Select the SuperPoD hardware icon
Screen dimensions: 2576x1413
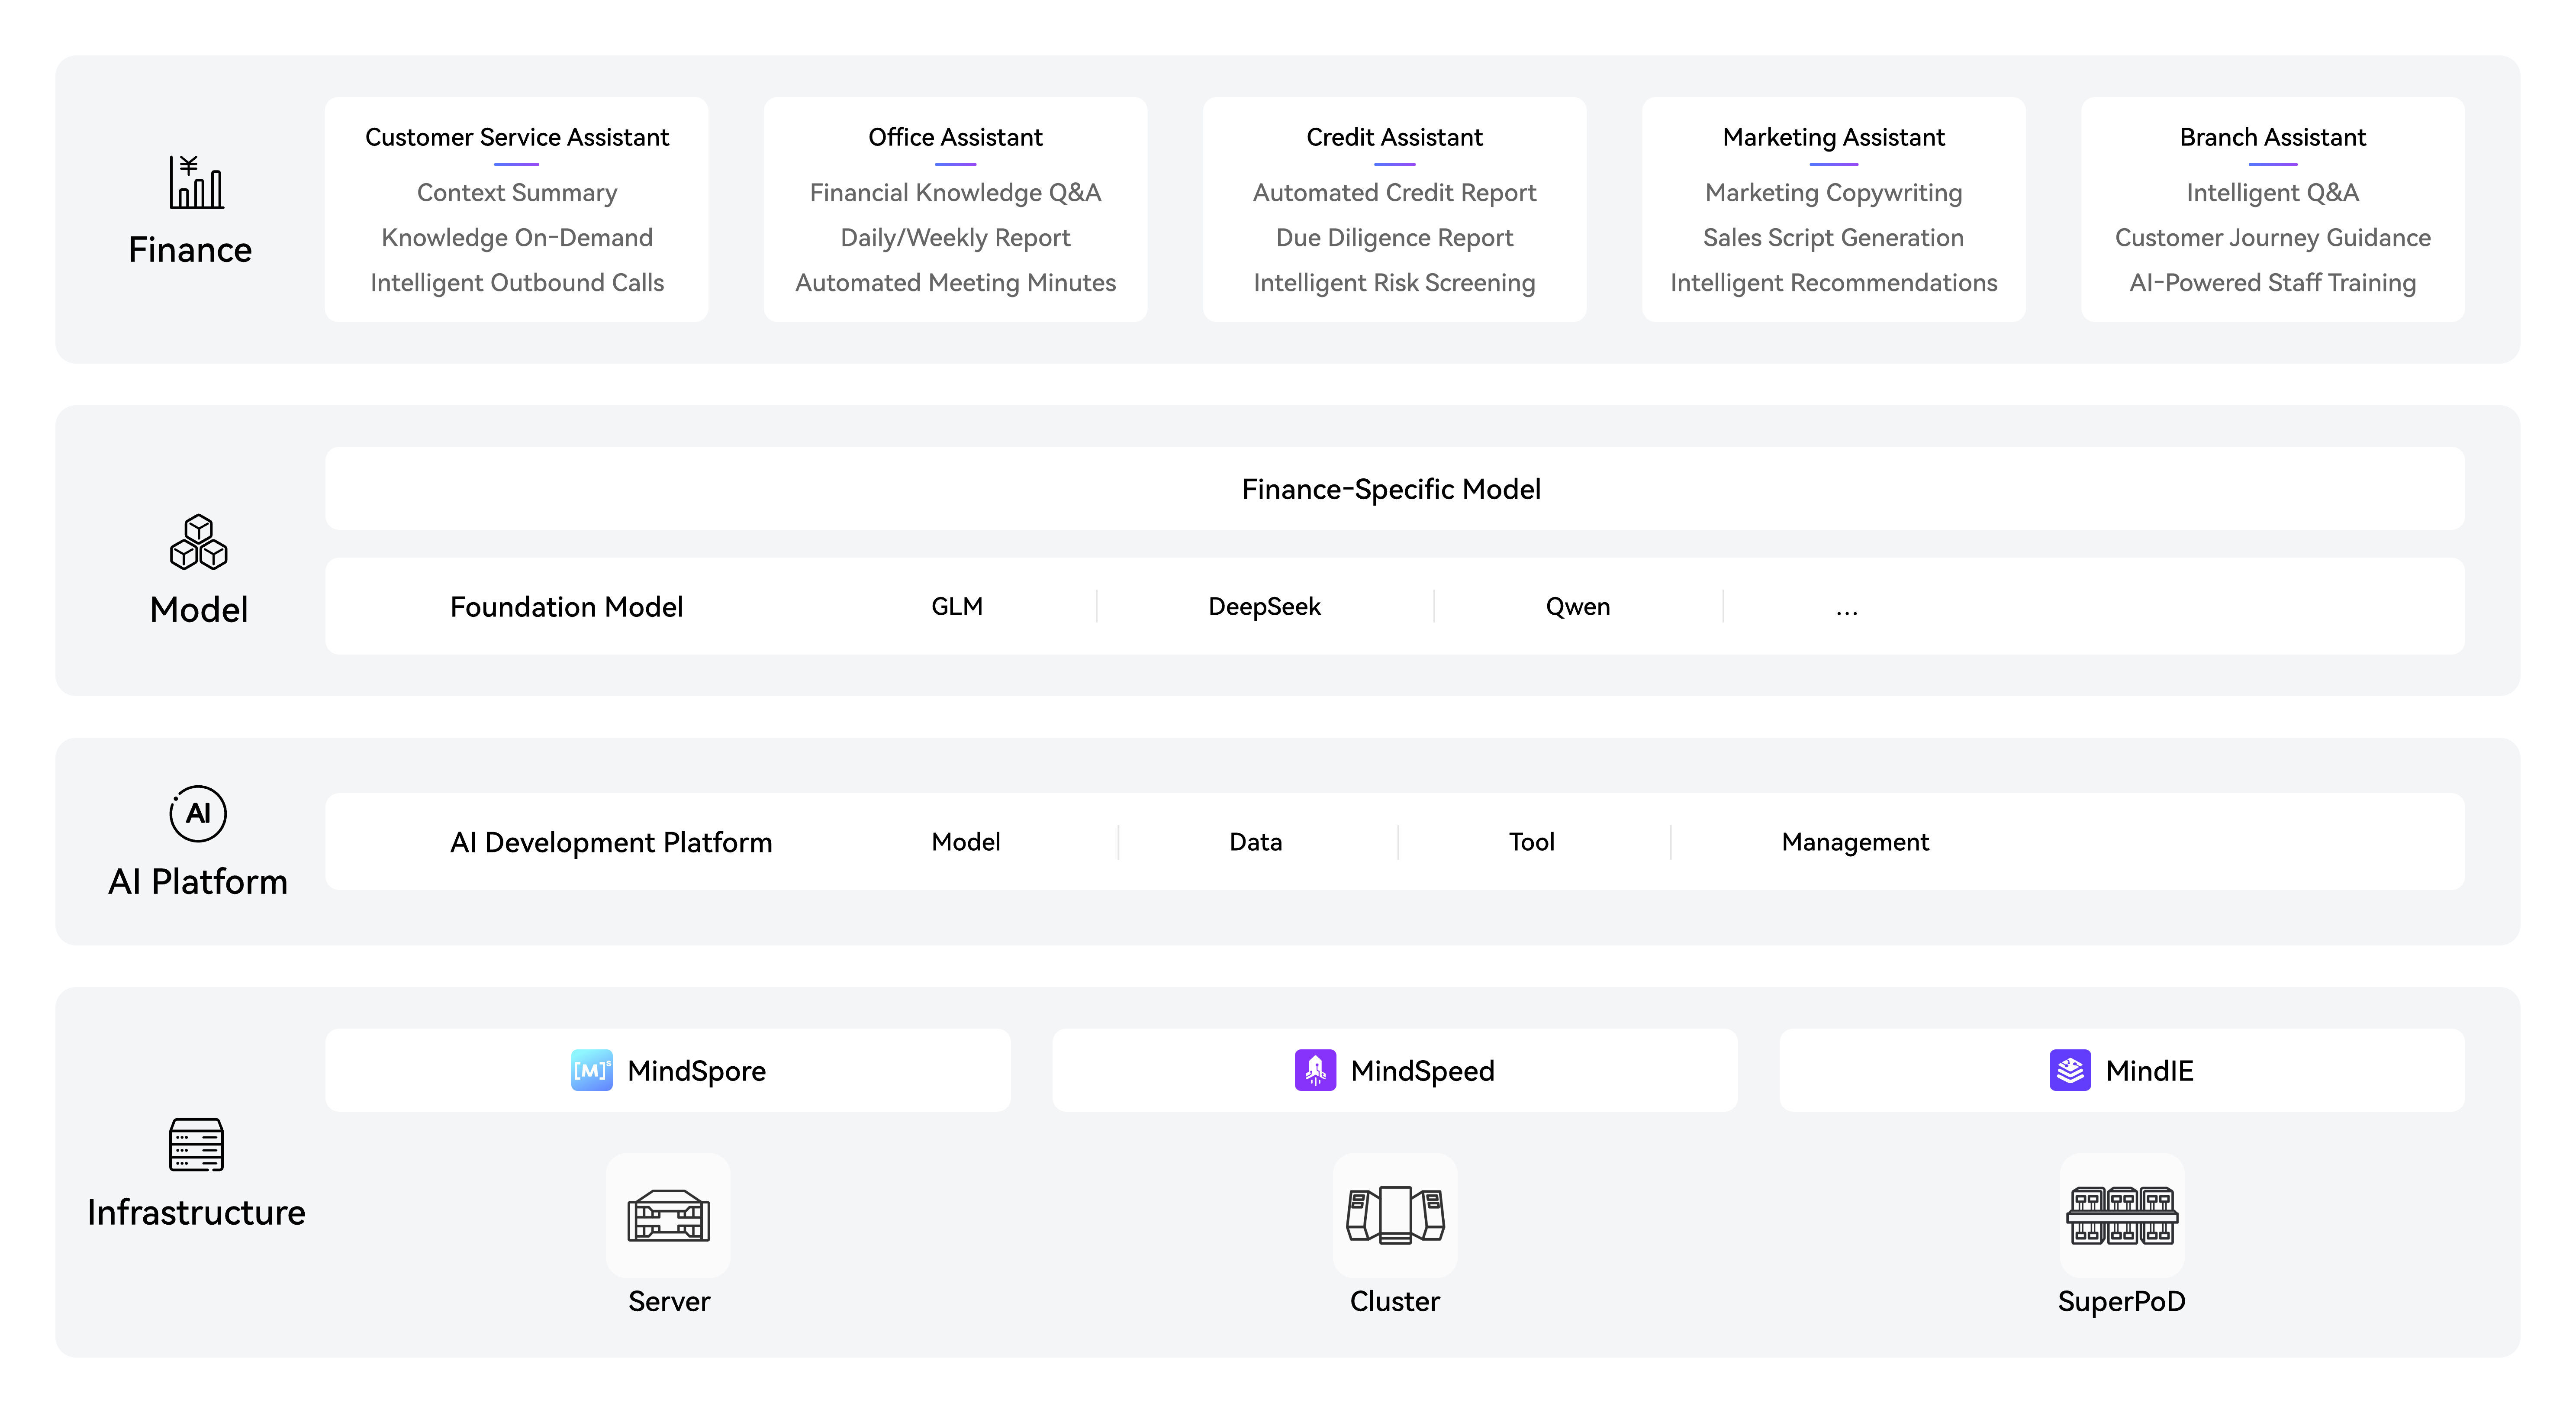coord(2121,1215)
